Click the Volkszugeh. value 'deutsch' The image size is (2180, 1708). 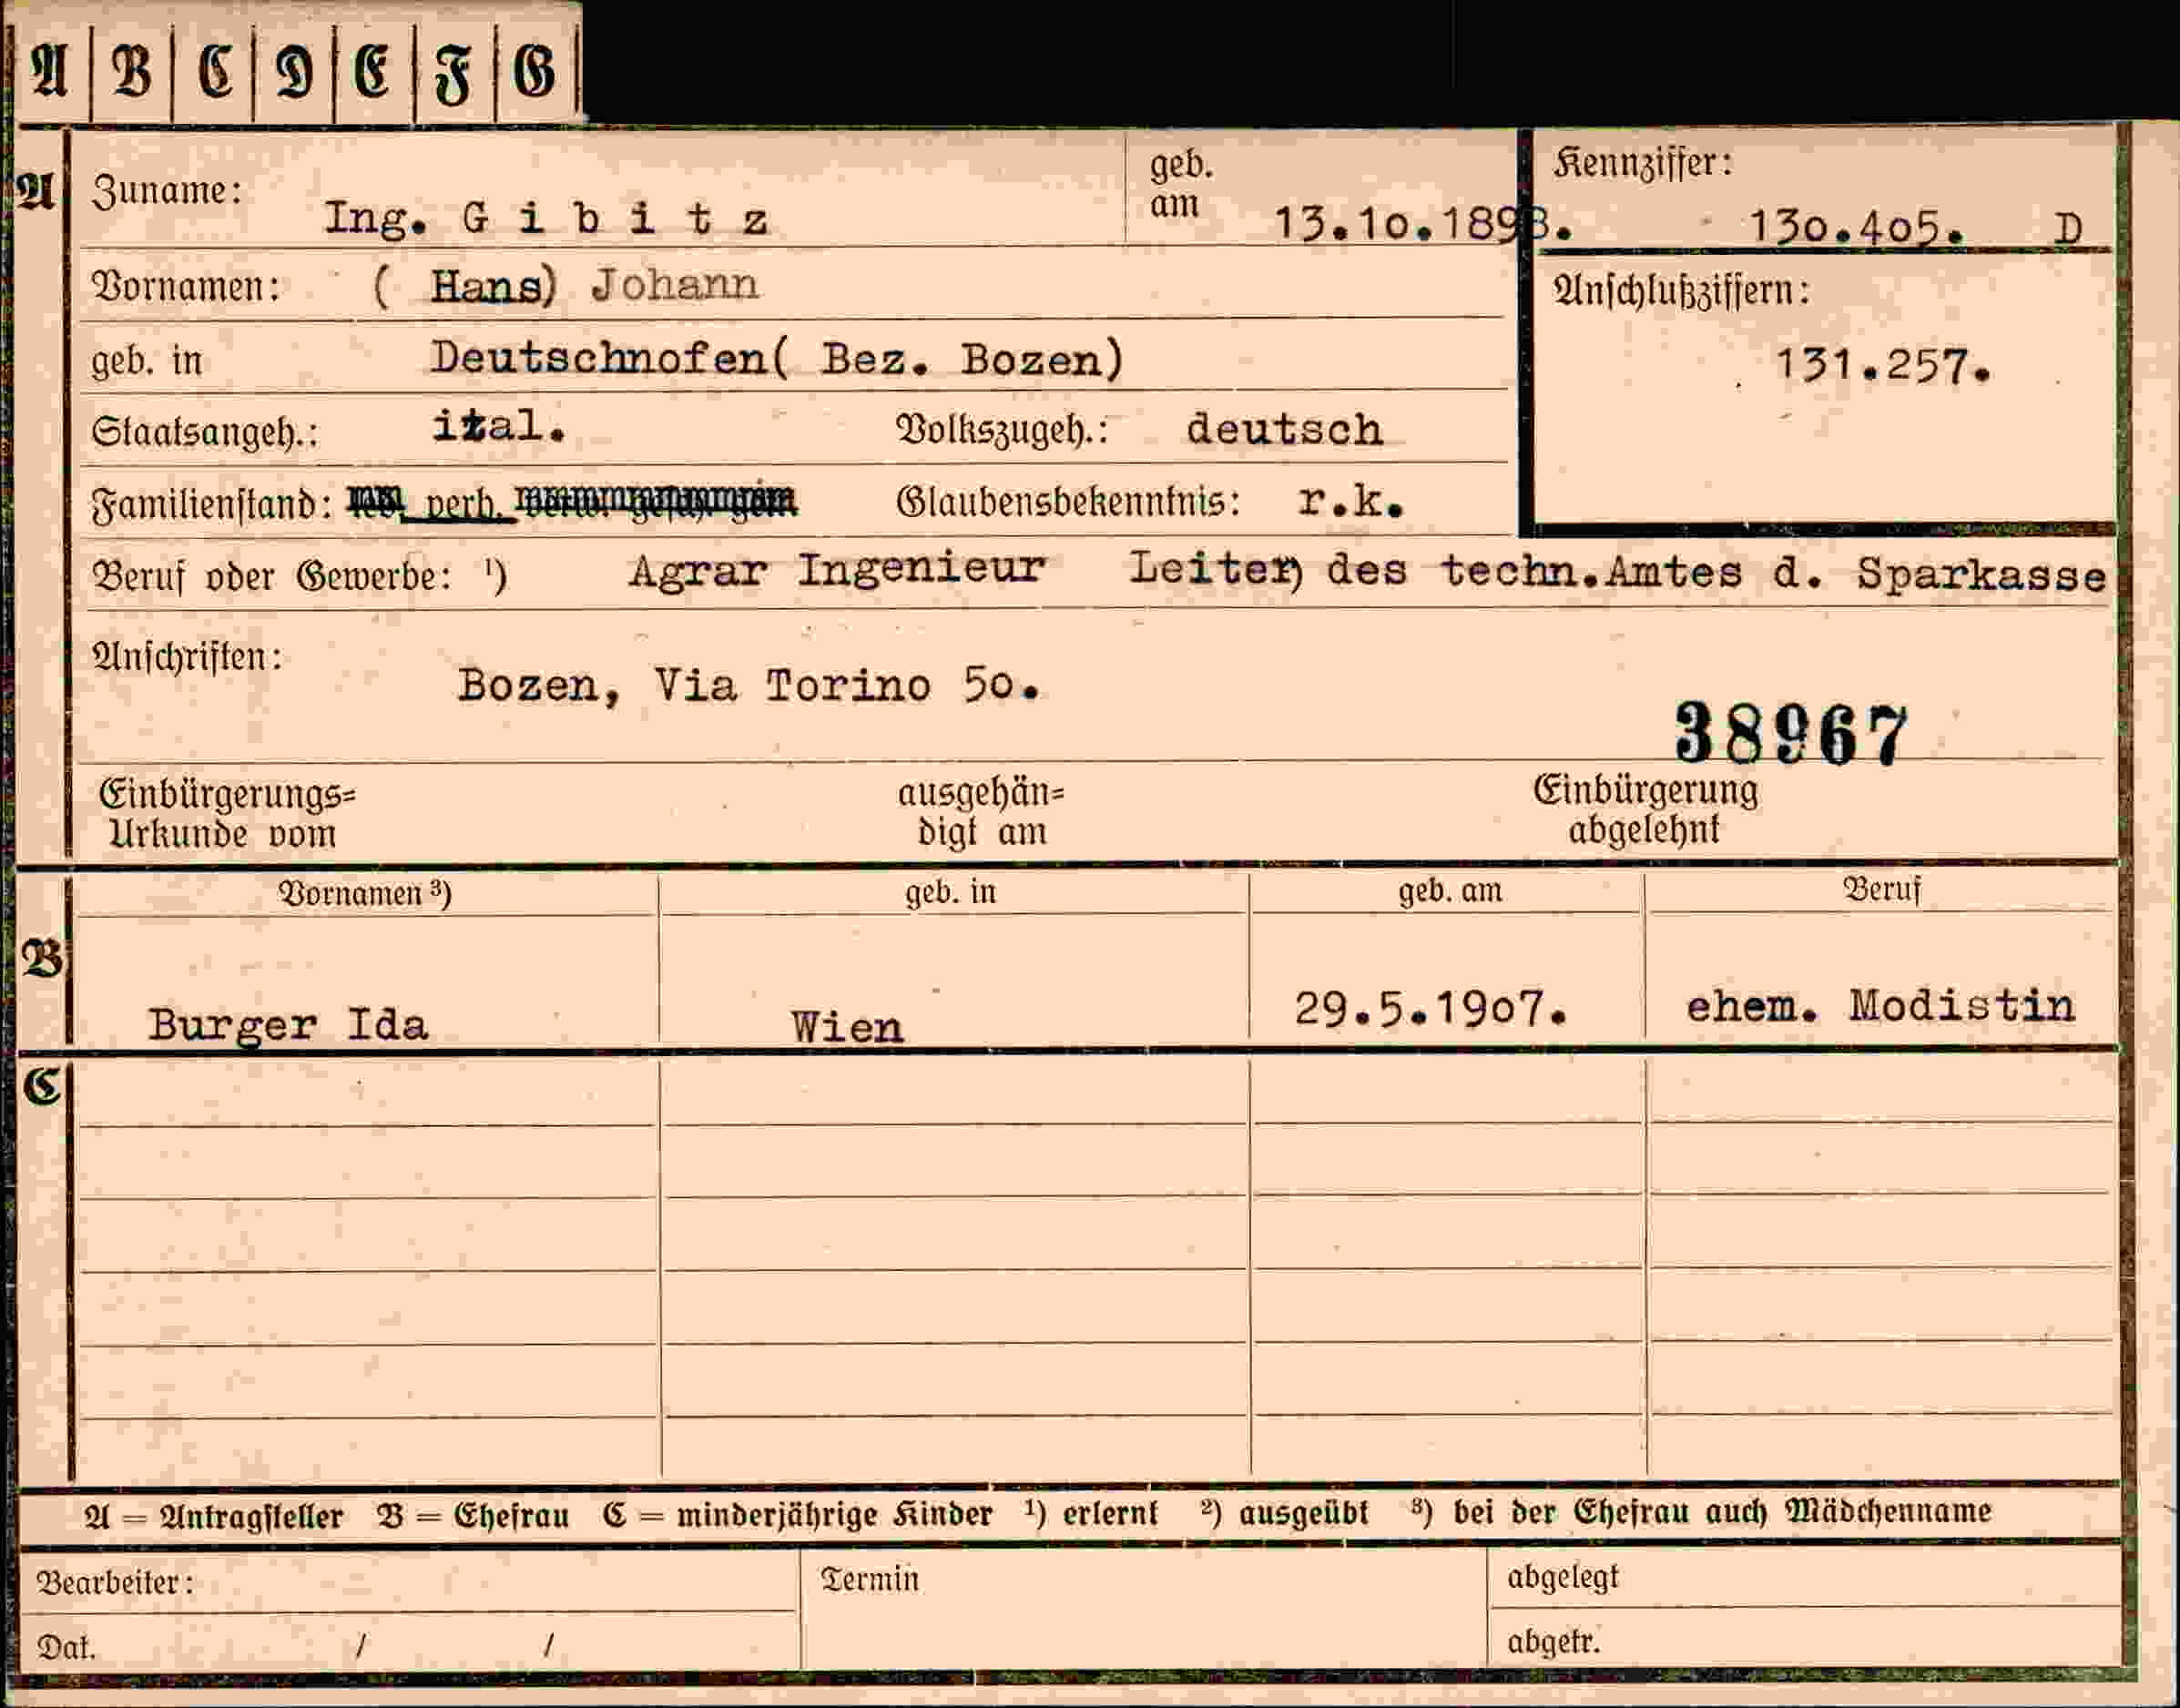[x=1284, y=430]
